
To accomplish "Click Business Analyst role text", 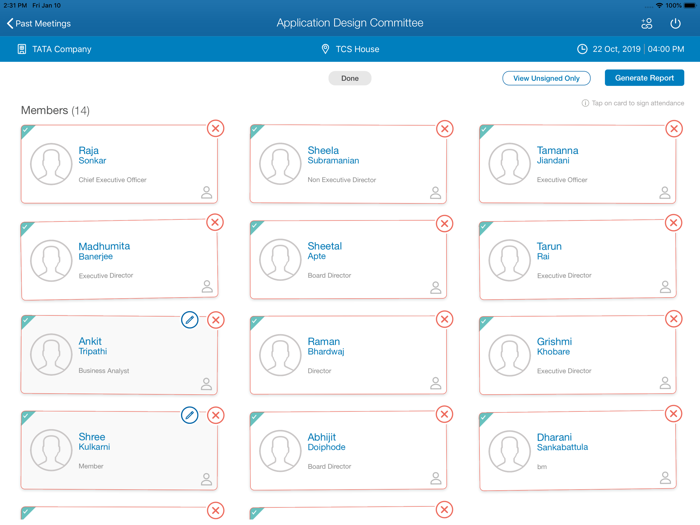I will pos(104,371).
